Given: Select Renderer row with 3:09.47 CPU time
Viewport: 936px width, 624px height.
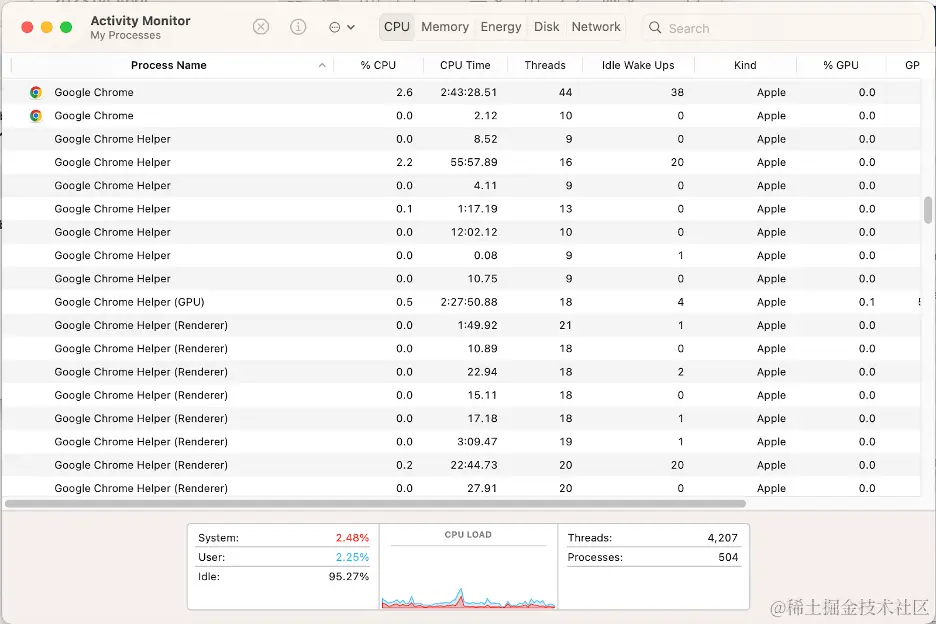Looking at the screenshot, I should (x=461, y=442).
